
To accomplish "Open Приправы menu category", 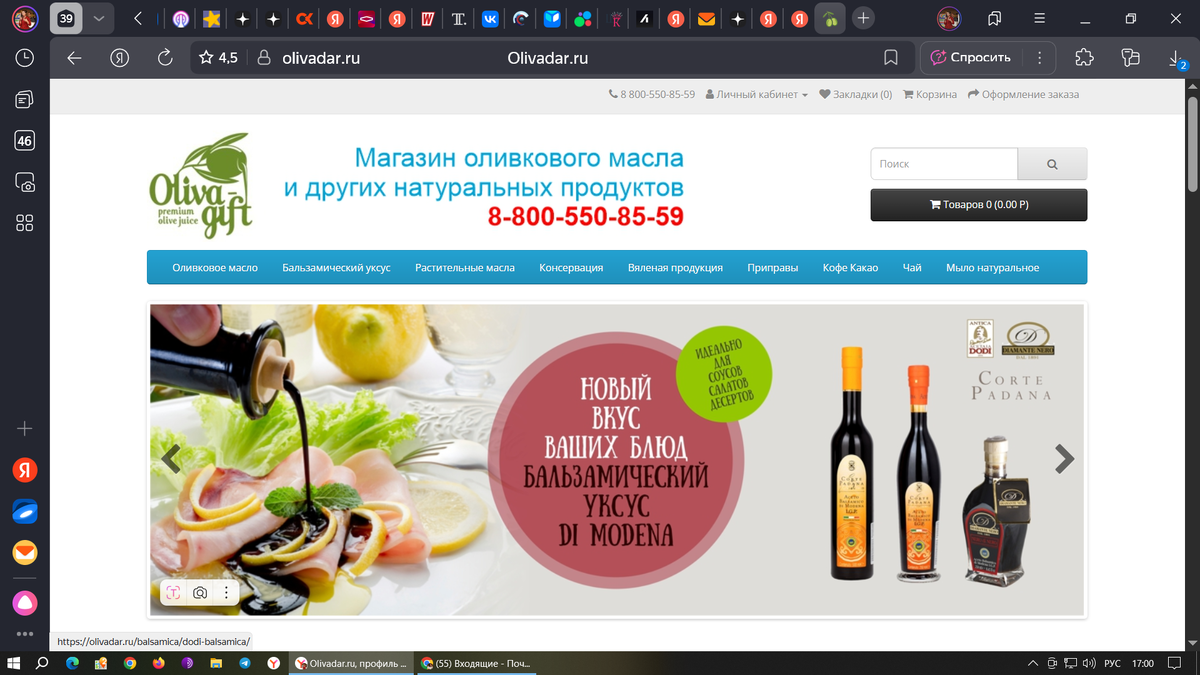I will click(x=772, y=268).
